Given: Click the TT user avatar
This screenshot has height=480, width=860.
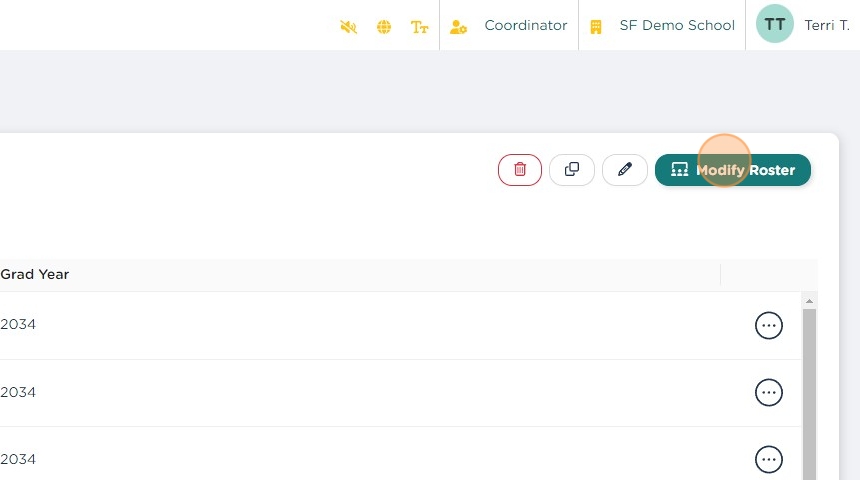Looking at the screenshot, I should (x=774, y=24).
